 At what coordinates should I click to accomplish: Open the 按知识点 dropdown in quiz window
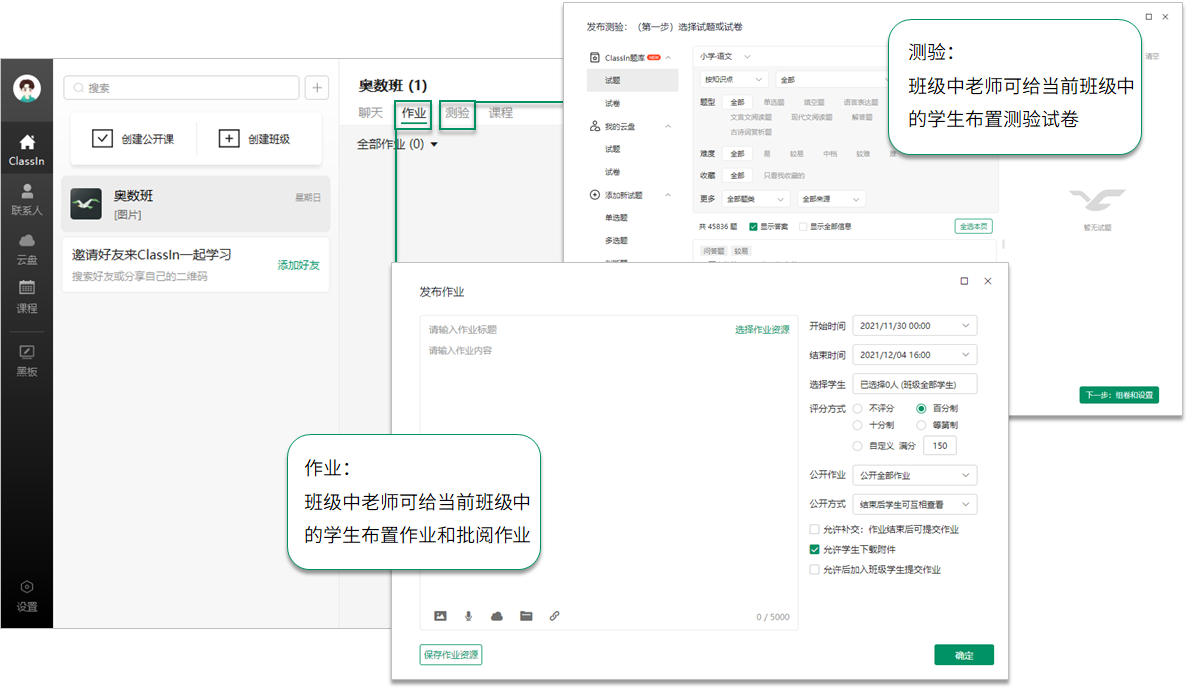[x=733, y=80]
